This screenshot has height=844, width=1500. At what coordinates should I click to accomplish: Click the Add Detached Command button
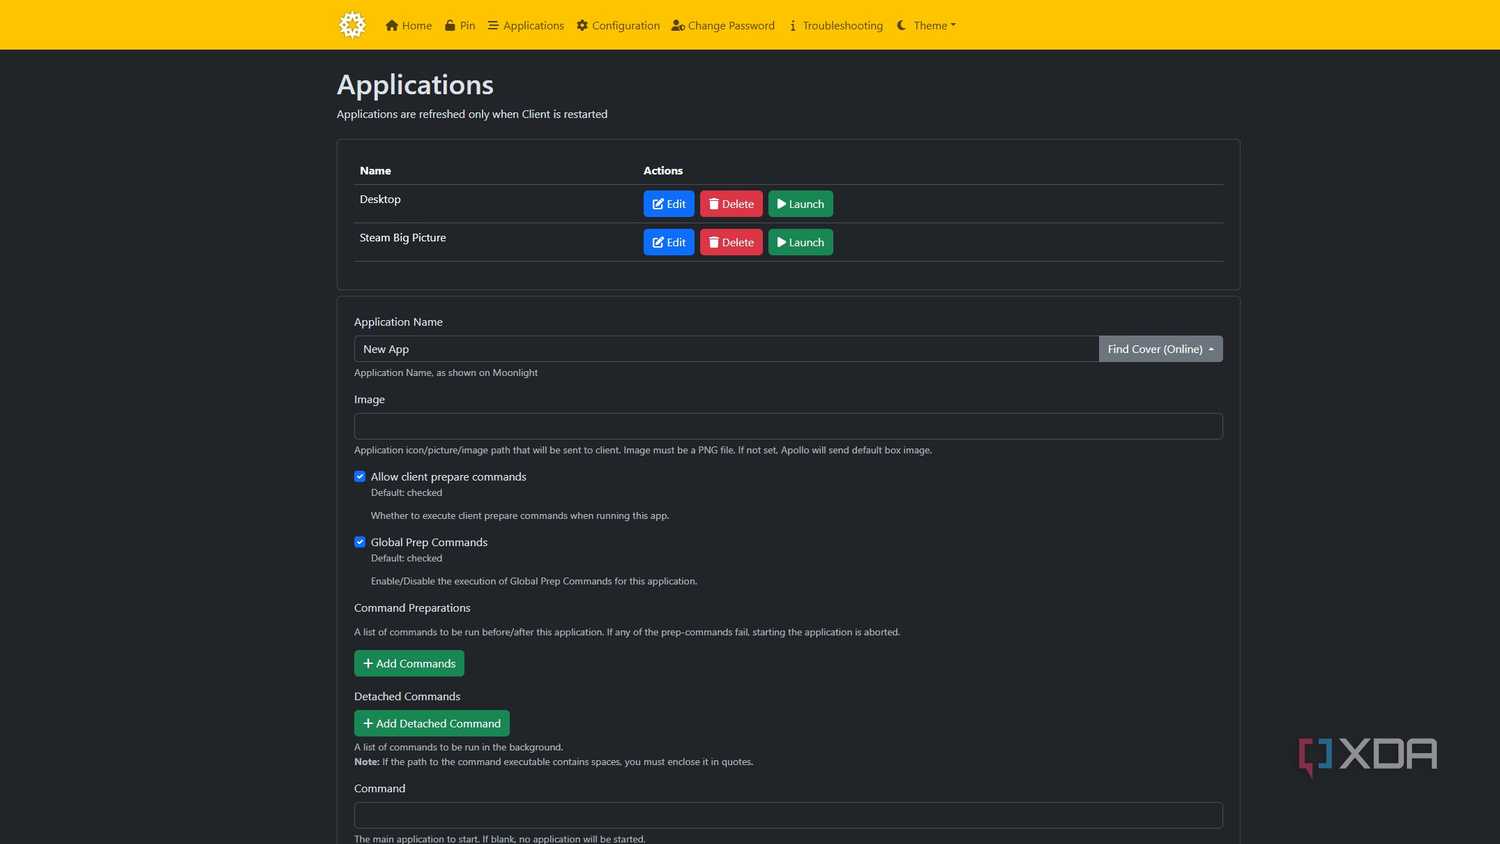tap(432, 723)
